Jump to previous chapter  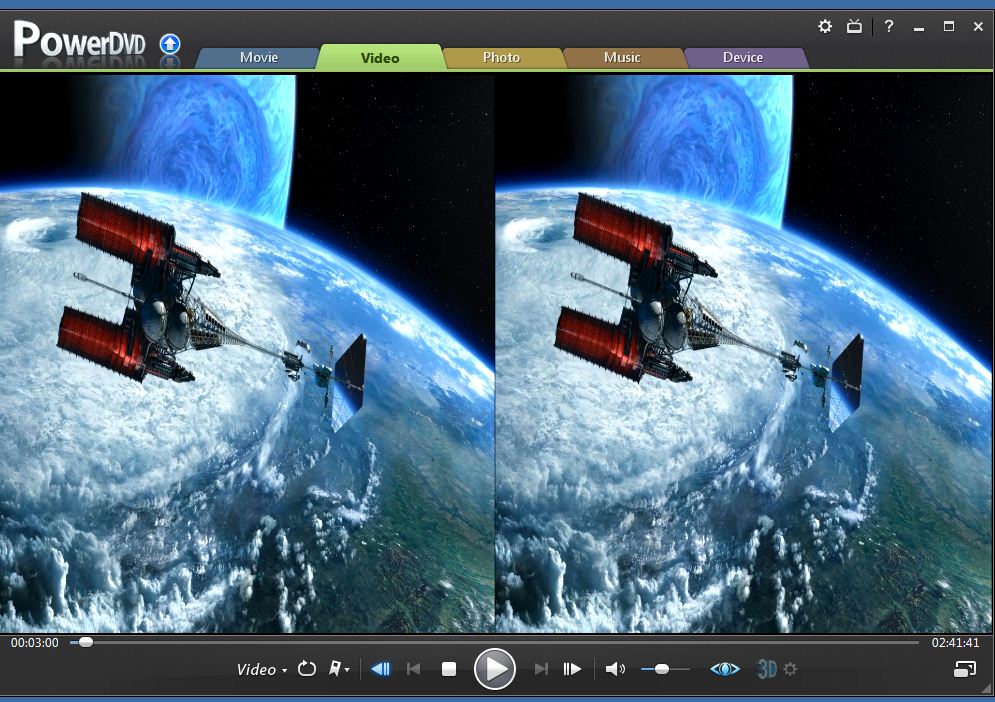pos(414,669)
